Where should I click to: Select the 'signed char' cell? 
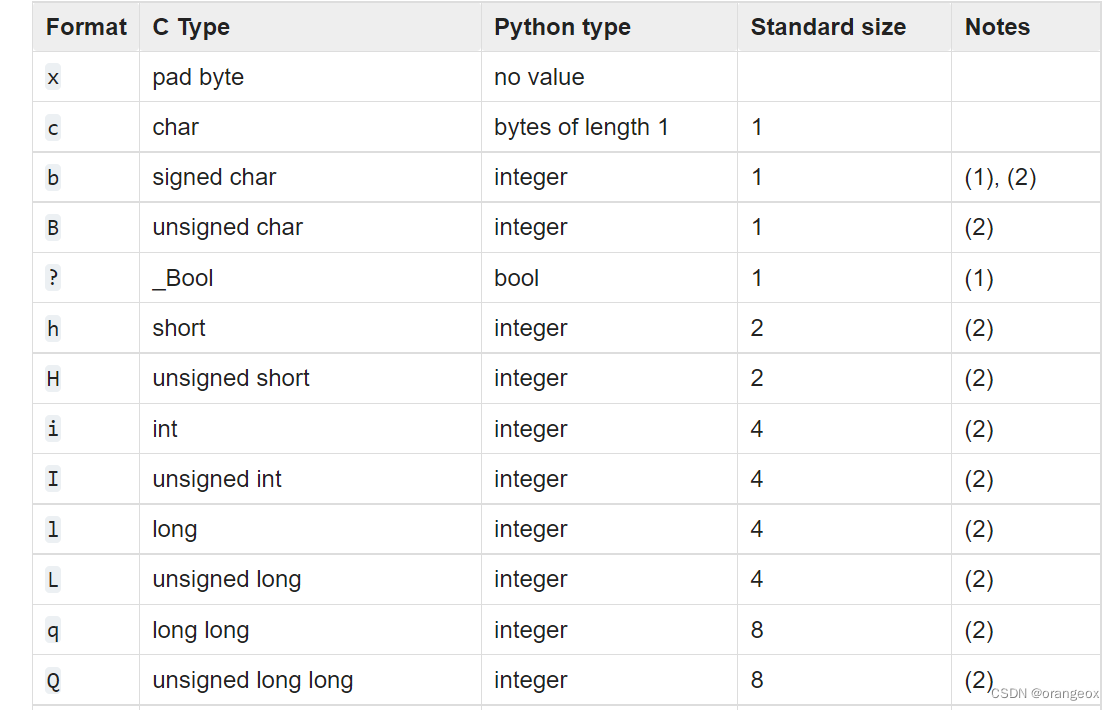tap(214, 177)
